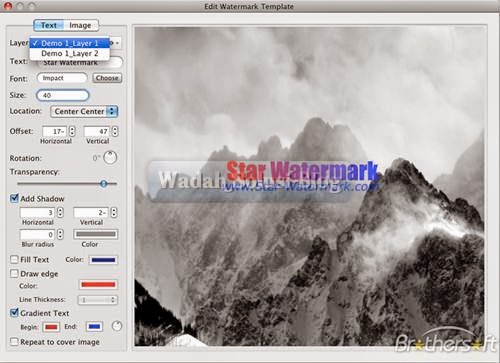Select Demo 1_Layer 2 in dropdown list
Screen dimensions: 500x363
tap(70, 54)
